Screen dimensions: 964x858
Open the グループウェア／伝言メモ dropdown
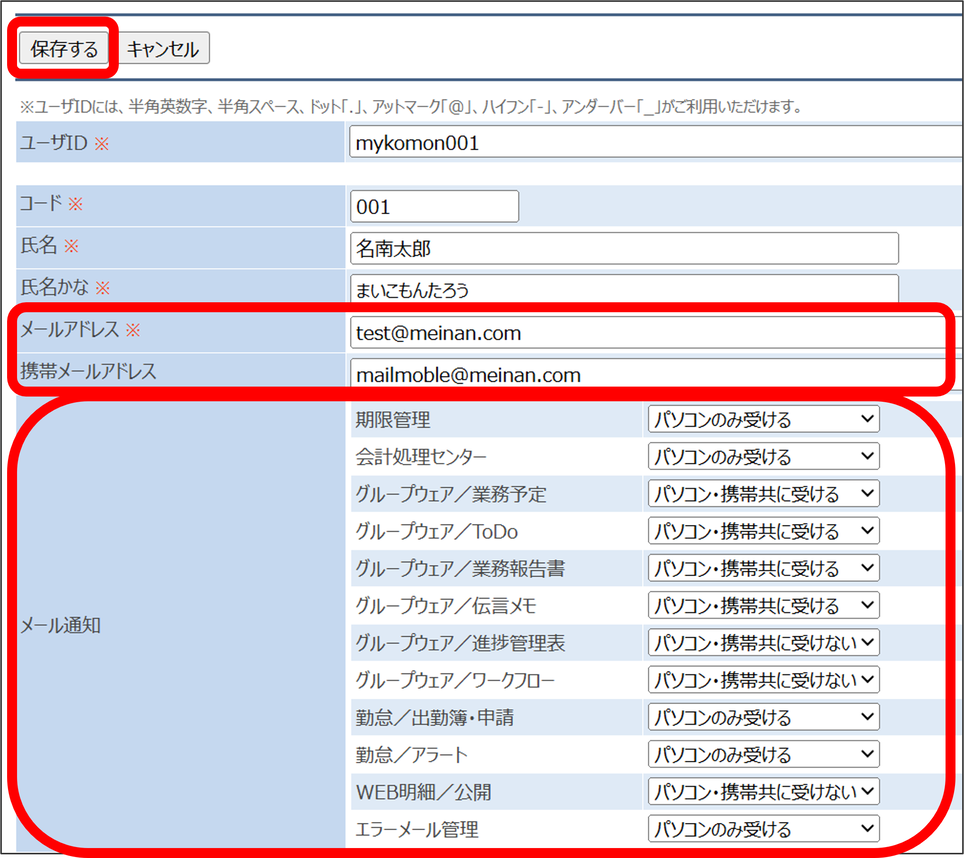point(763,605)
